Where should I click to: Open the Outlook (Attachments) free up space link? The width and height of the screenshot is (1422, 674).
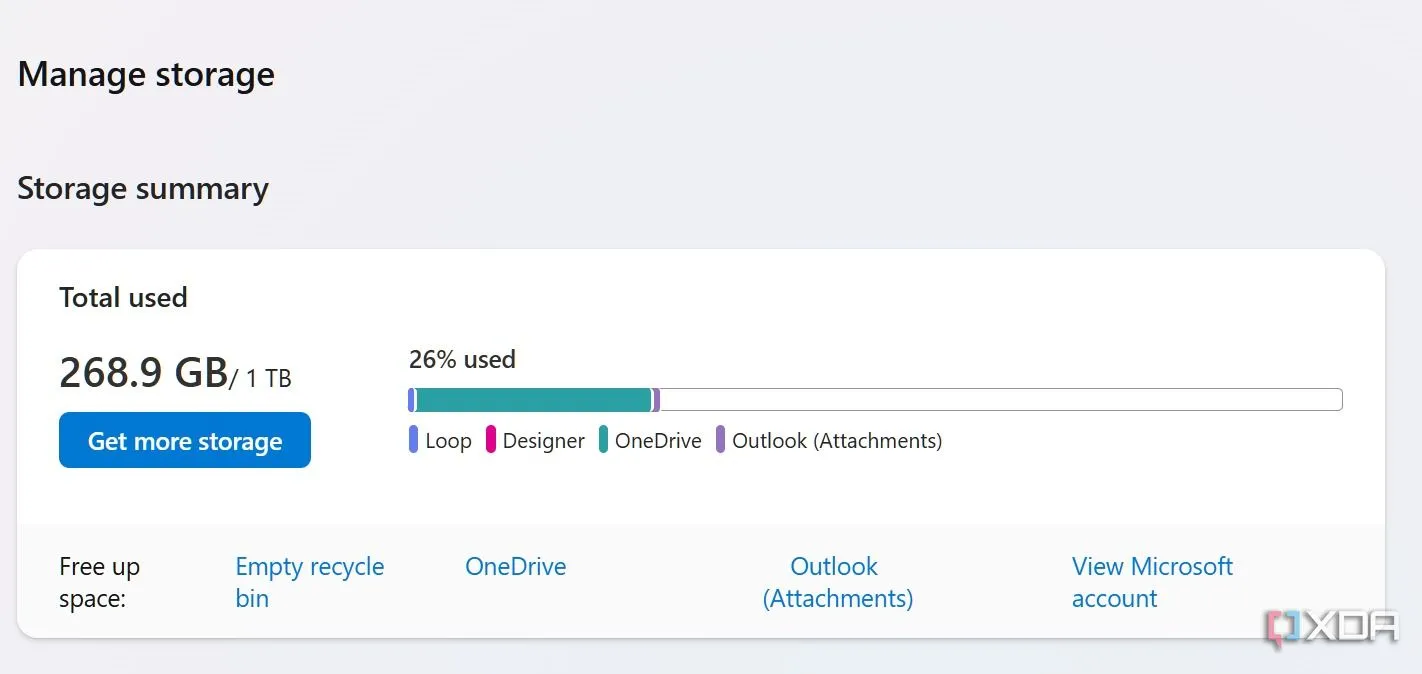click(838, 582)
